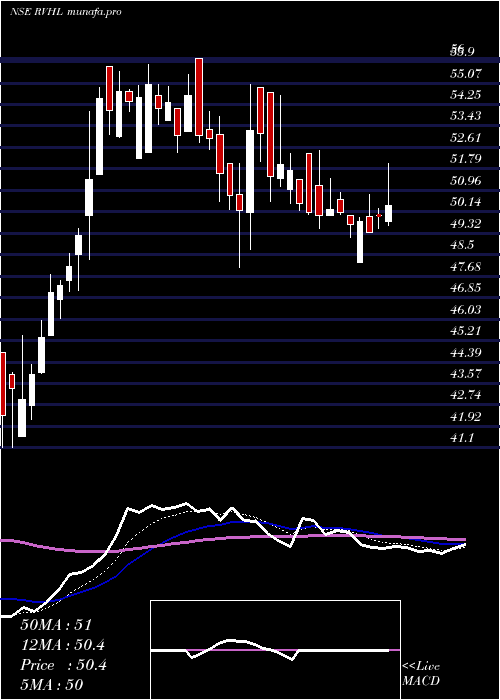The height and width of the screenshot is (700, 500).
Task: Click the 5MA : 50 indicator text
Action: point(52,685)
